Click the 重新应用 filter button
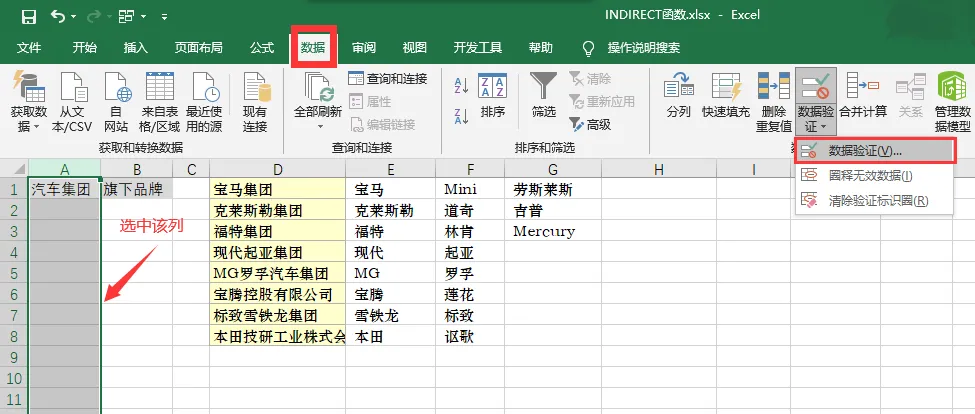 pos(602,101)
